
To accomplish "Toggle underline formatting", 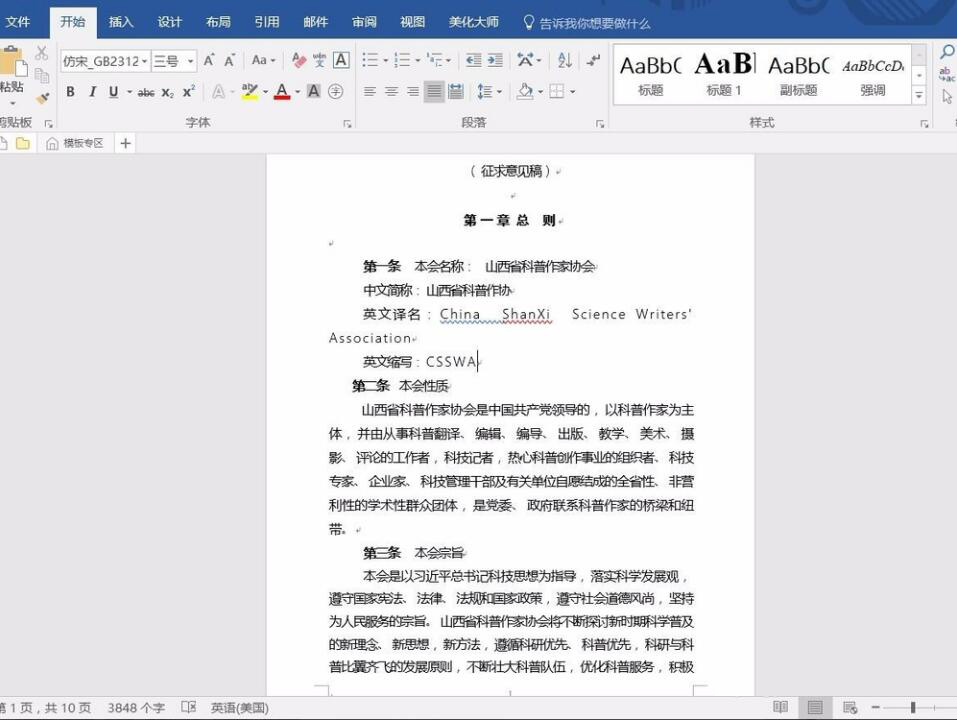I will 114,92.
